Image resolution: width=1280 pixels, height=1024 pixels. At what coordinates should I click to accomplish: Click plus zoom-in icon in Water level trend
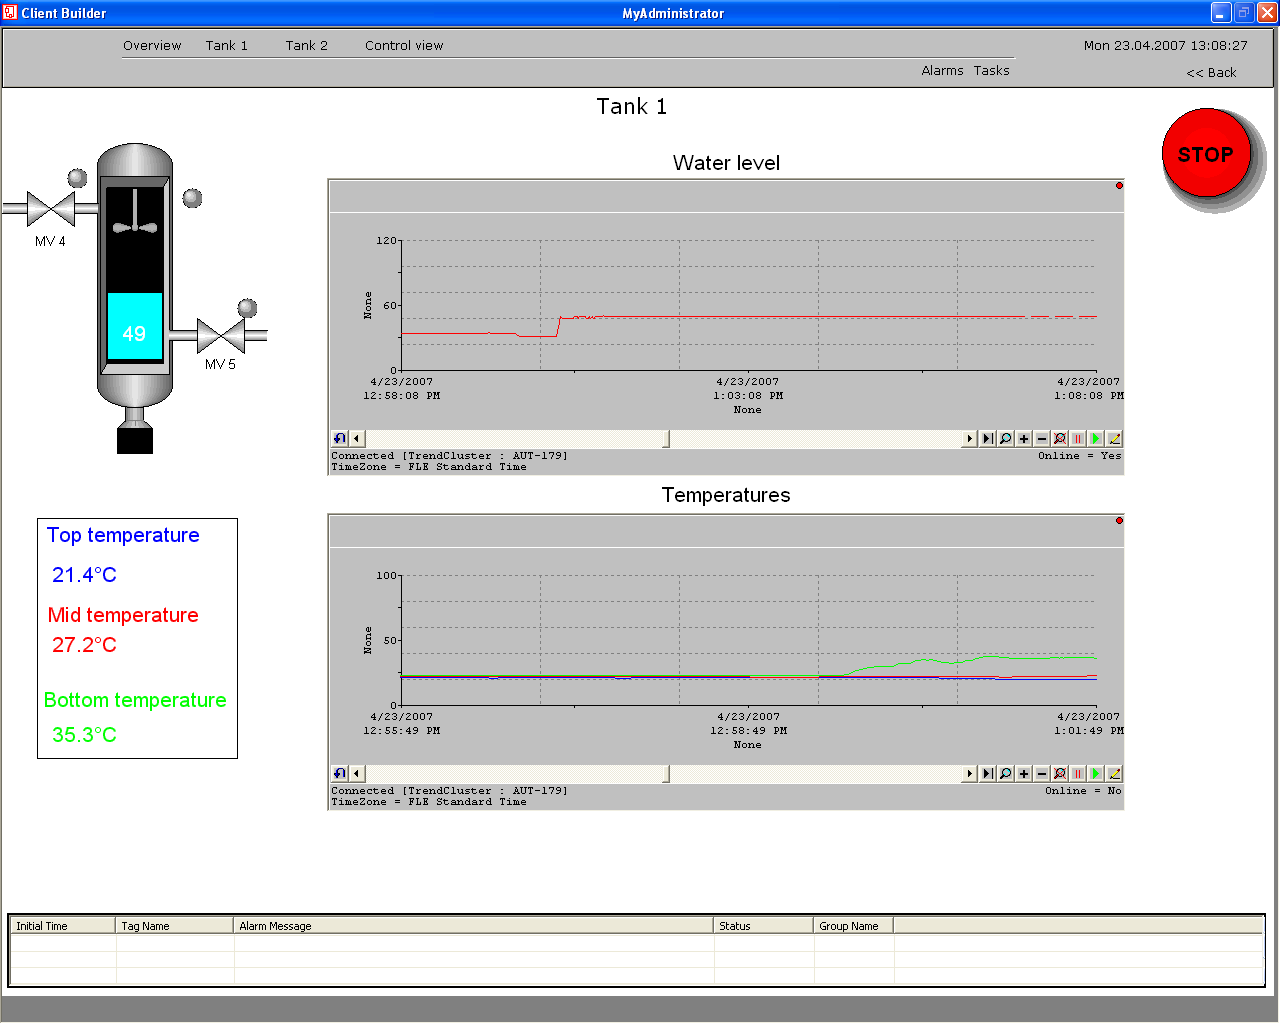[x=1023, y=439]
